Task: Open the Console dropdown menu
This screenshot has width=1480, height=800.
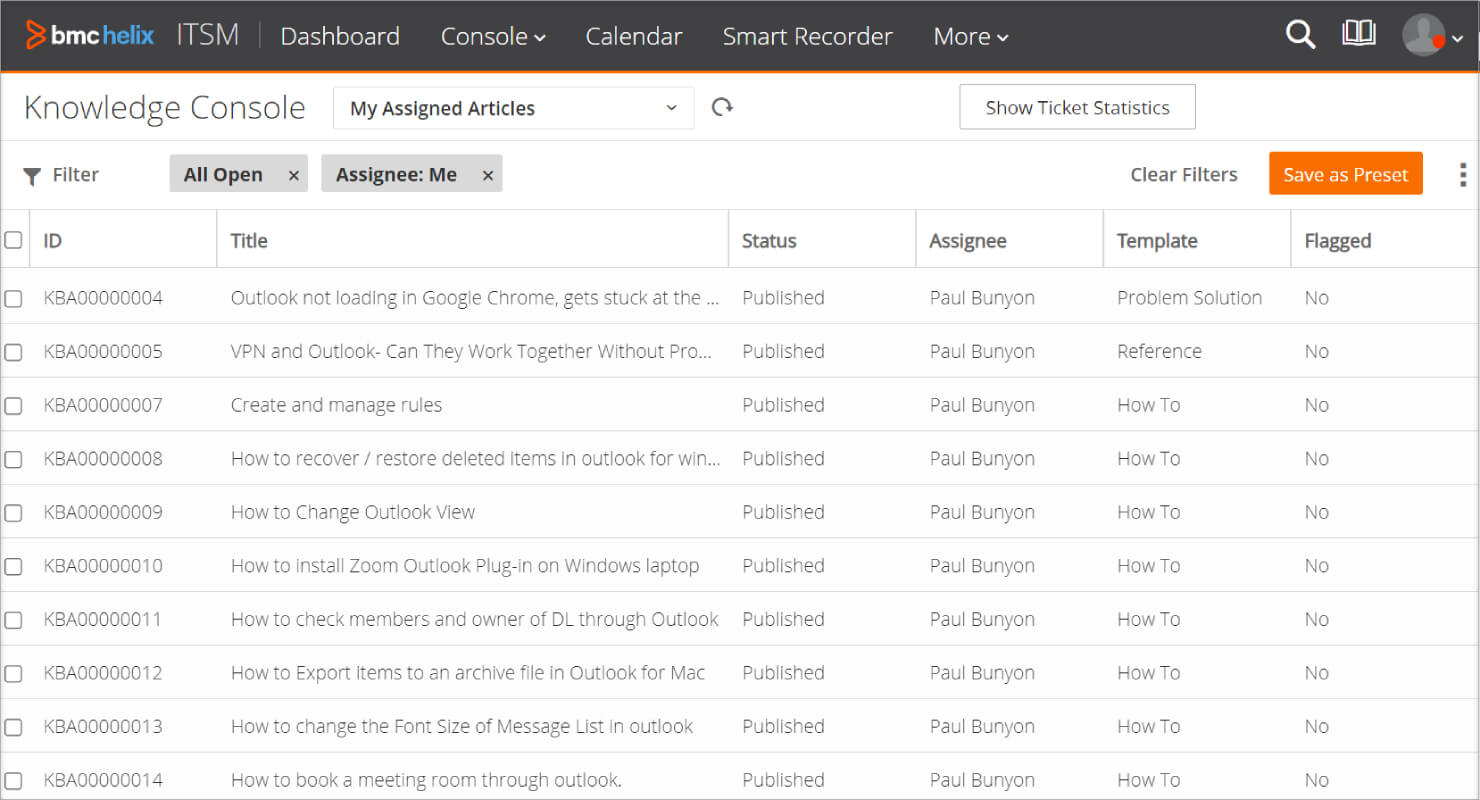Action: click(493, 36)
